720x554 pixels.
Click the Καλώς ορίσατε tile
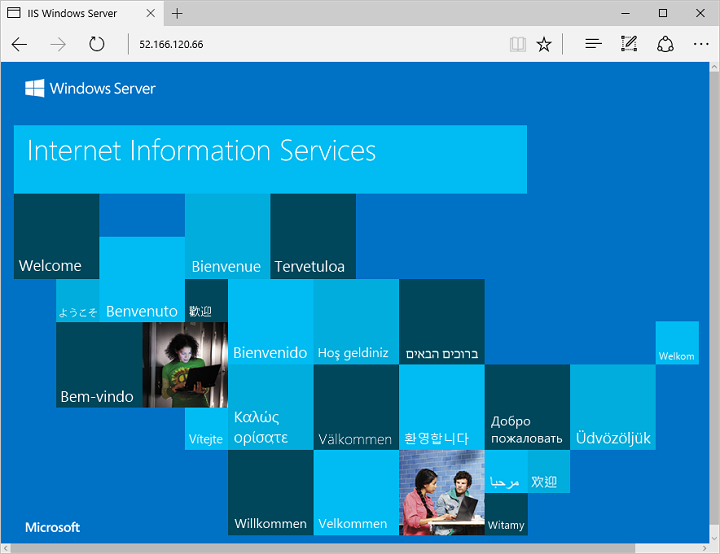(271, 407)
